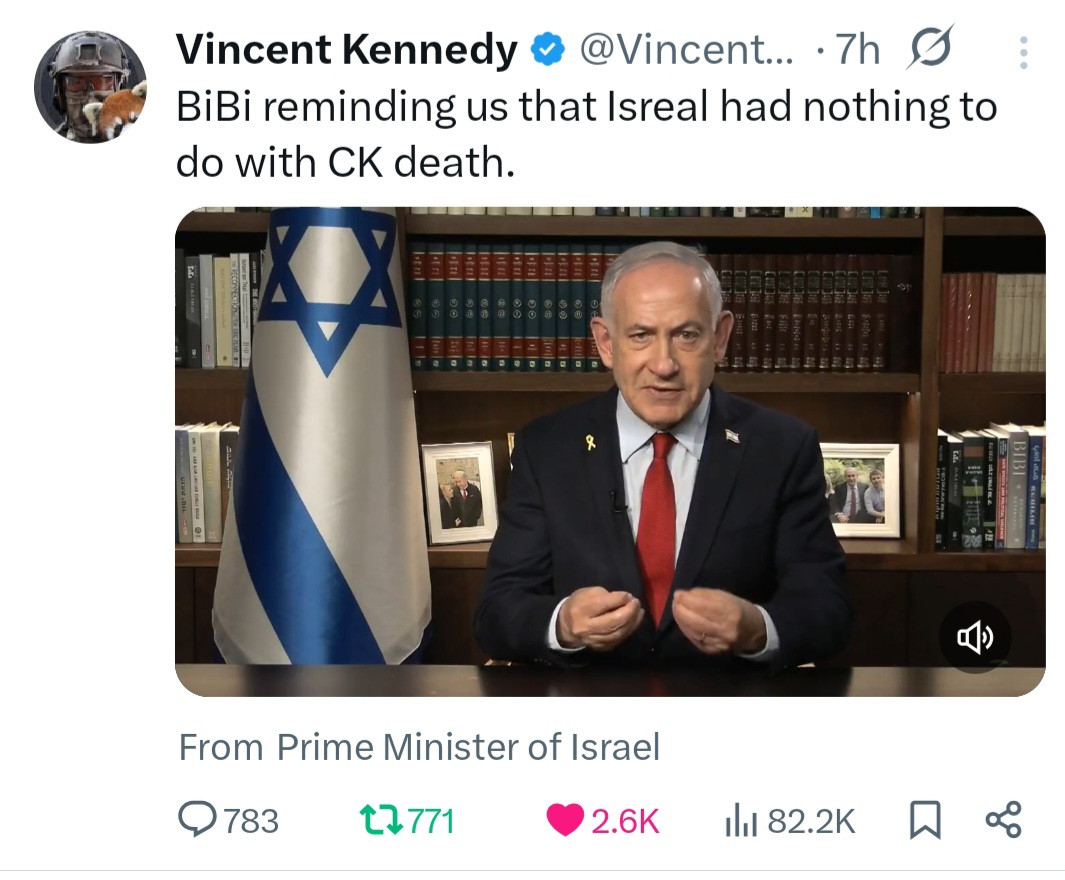Click the tweet text about BiBi
1065x880 pixels.
tap(586, 134)
